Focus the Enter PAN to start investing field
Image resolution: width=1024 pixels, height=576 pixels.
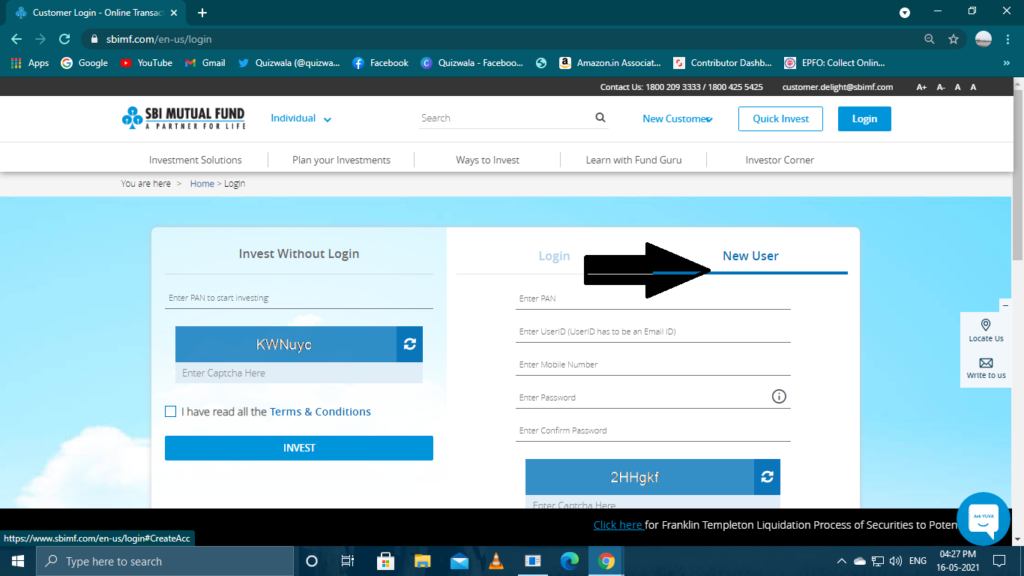[299, 298]
